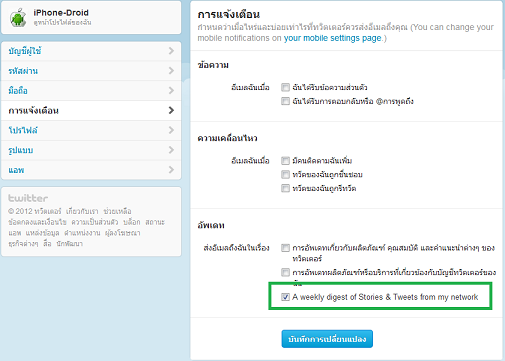This screenshot has height=361, width=505.
Task: Open นักพัฒนา footer link
Action: click(69, 244)
